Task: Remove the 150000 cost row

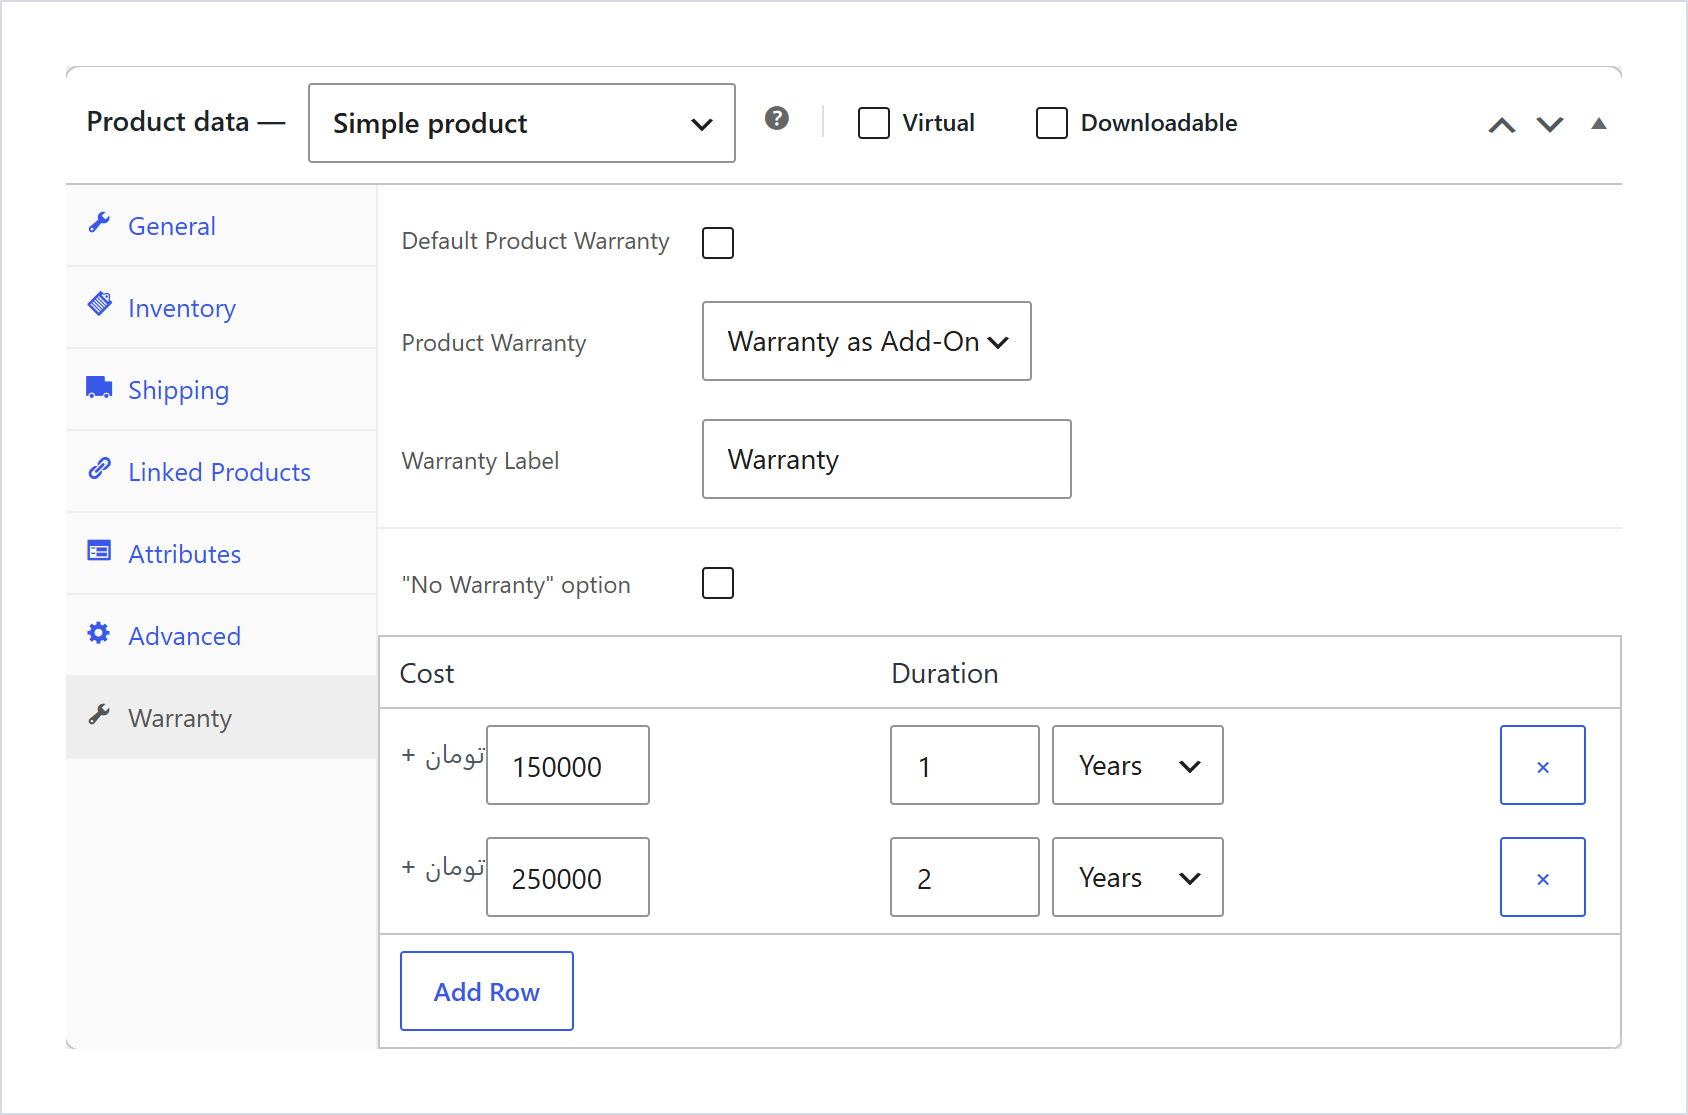Action: 1543,765
